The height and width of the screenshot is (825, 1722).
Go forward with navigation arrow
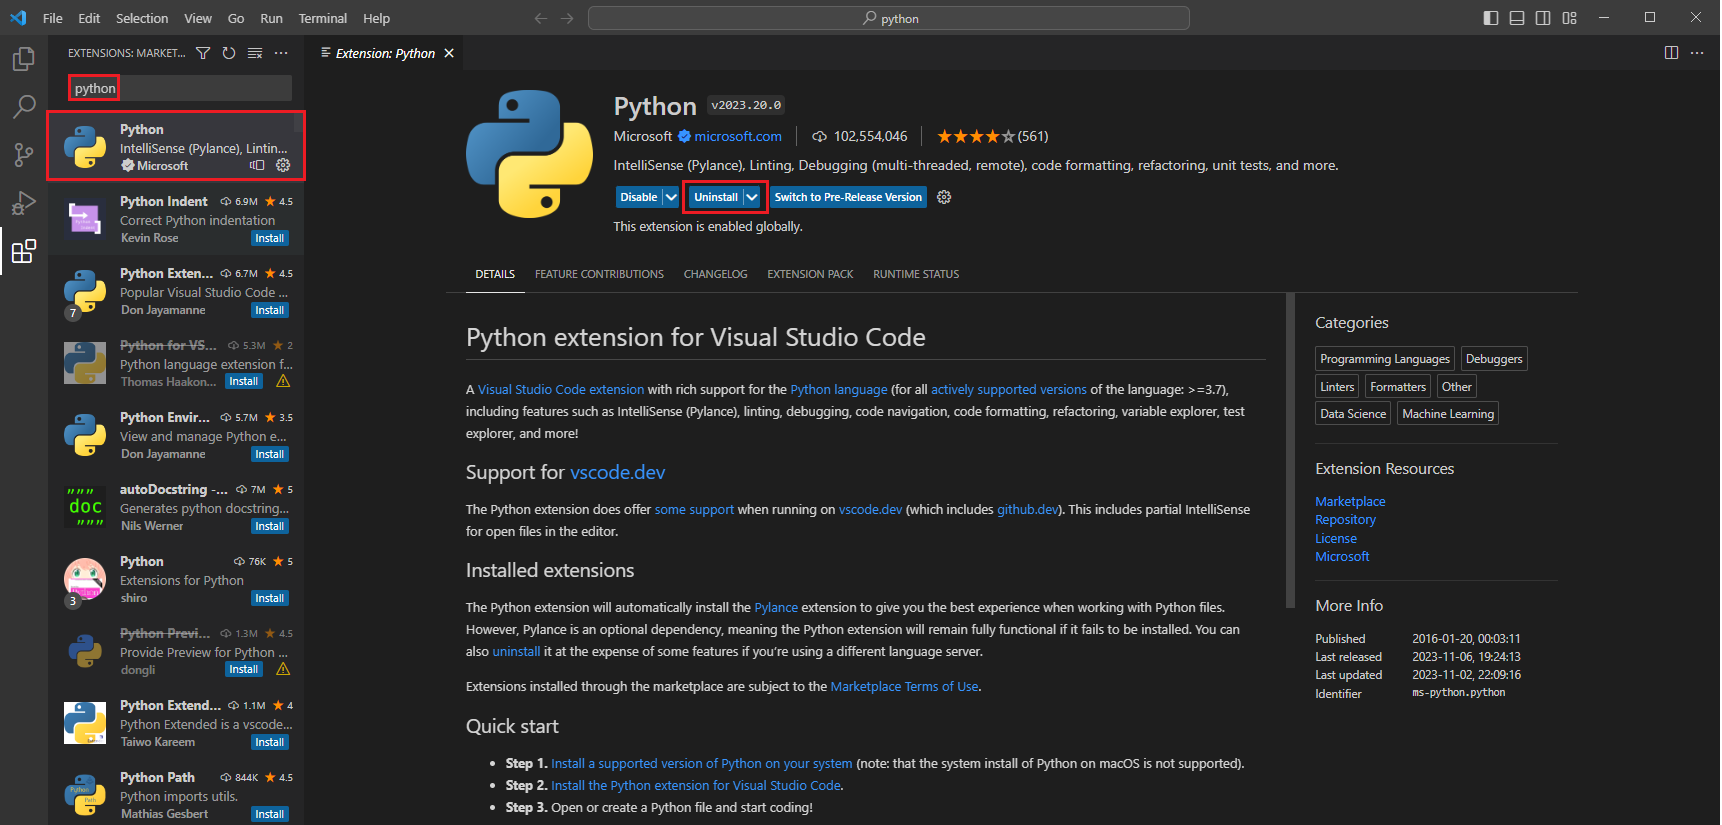[x=567, y=18]
